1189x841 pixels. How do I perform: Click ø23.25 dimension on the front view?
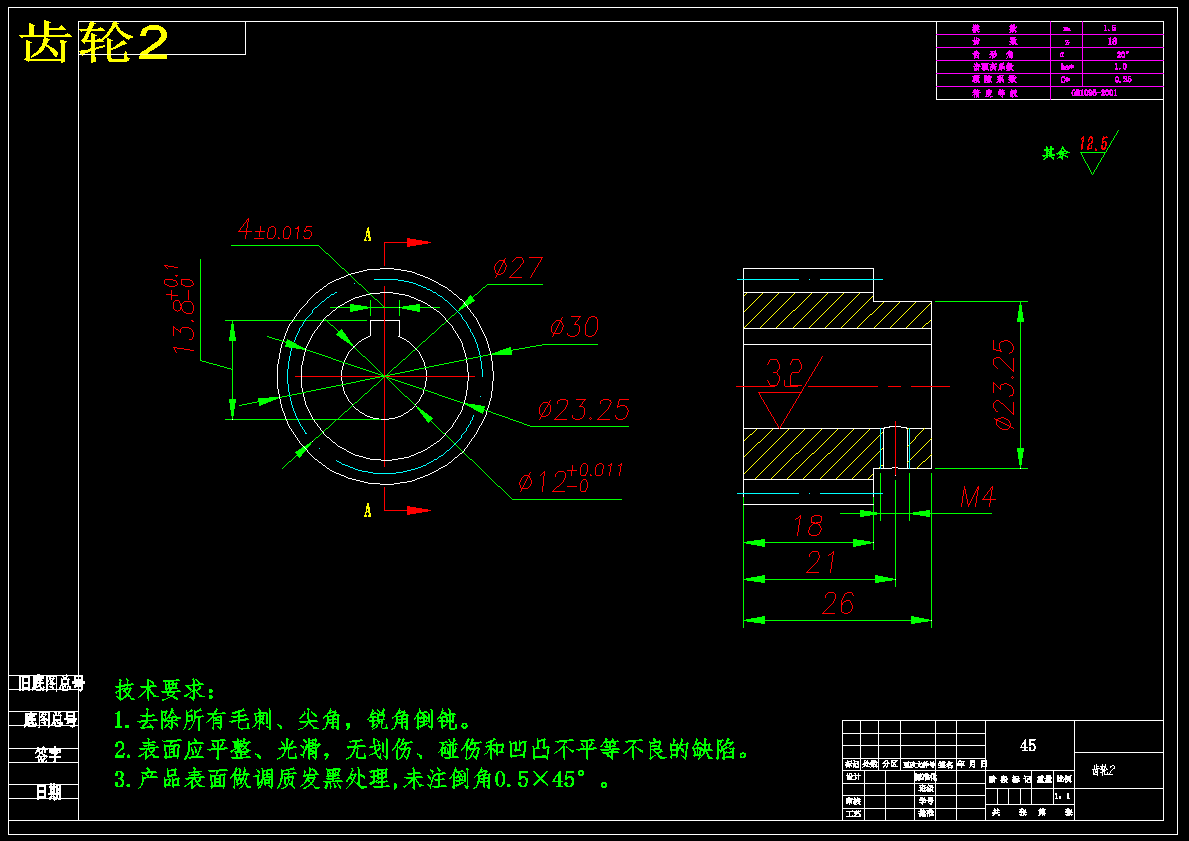coord(583,410)
